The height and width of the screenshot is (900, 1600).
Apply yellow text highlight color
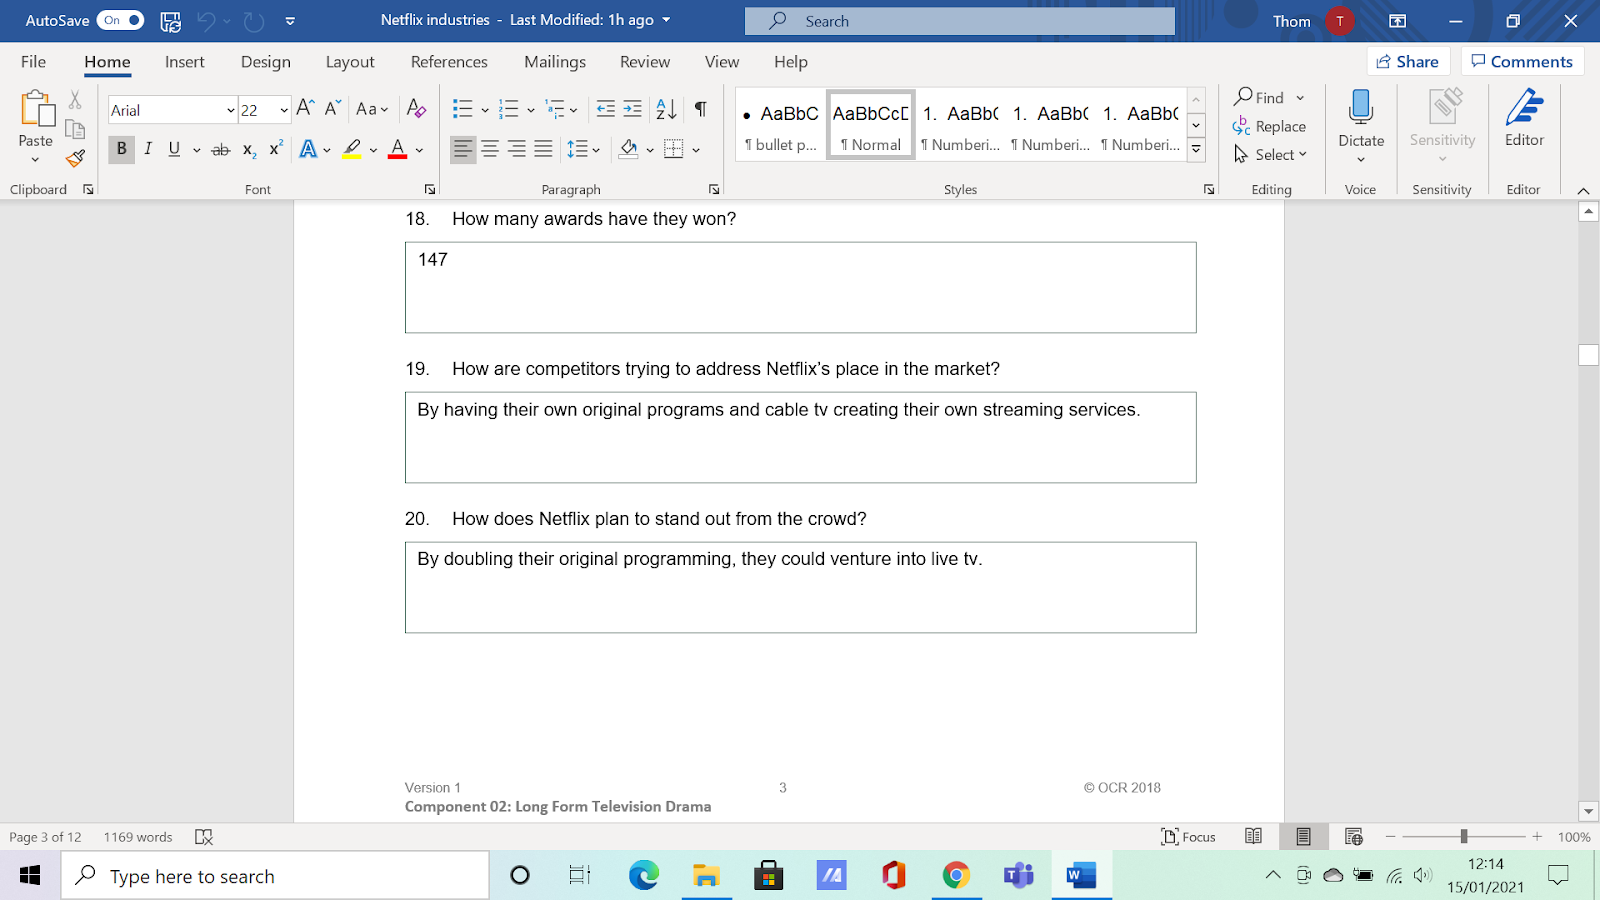coord(352,150)
